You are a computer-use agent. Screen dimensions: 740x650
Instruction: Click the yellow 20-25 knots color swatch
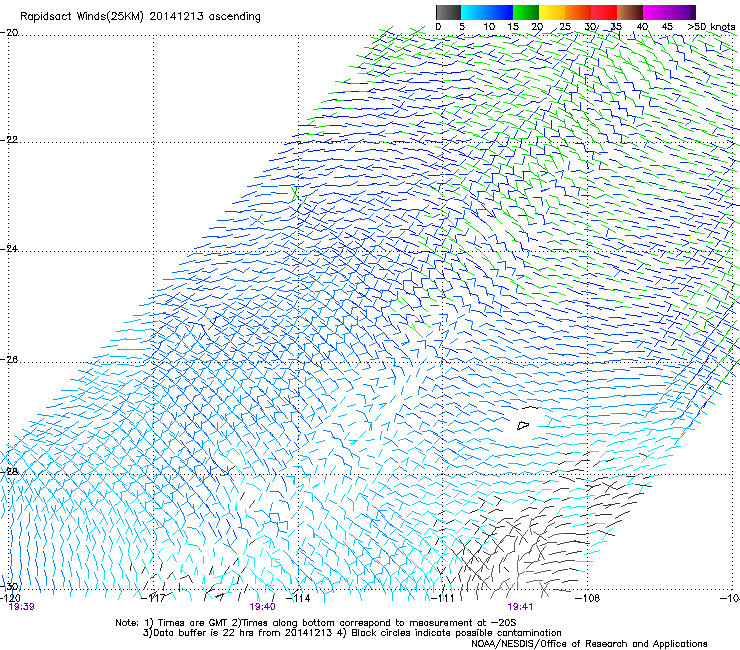tap(552, 12)
